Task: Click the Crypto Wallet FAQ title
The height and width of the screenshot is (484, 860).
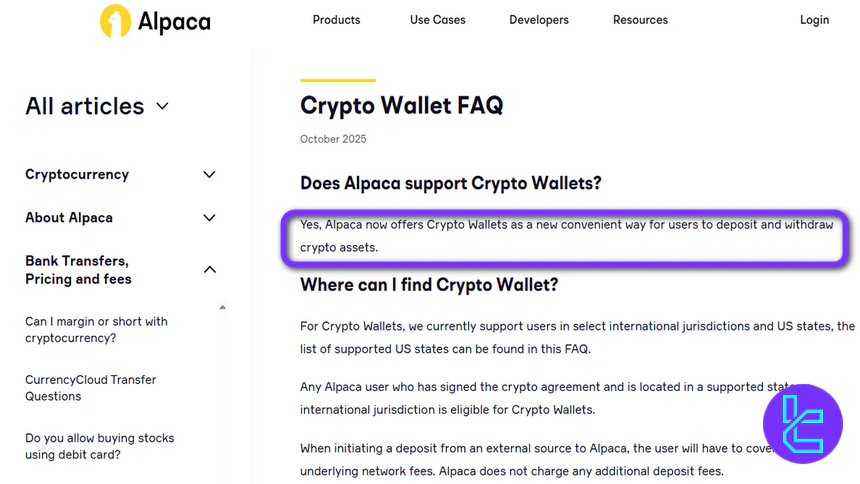Action: [x=401, y=105]
